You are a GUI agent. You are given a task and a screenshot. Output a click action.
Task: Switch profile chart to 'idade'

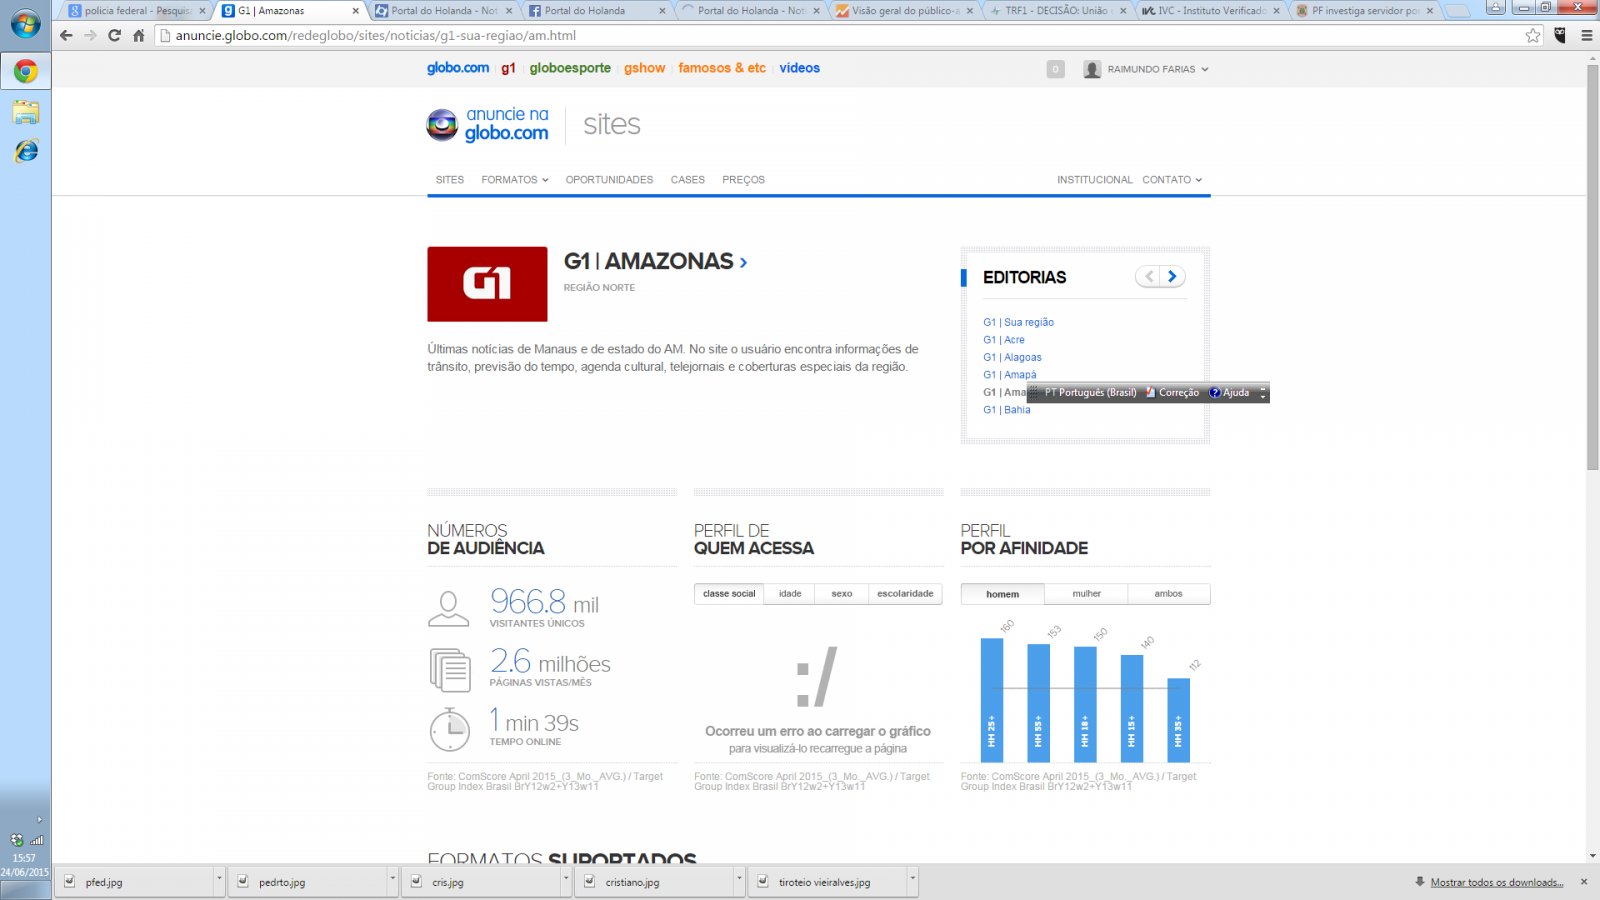[x=790, y=594]
